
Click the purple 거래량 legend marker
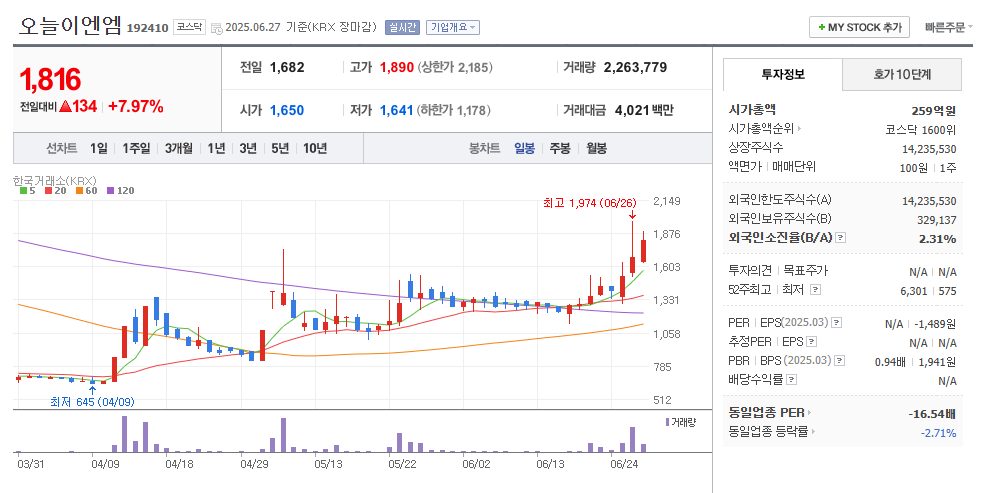pyautogui.click(x=667, y=422)
